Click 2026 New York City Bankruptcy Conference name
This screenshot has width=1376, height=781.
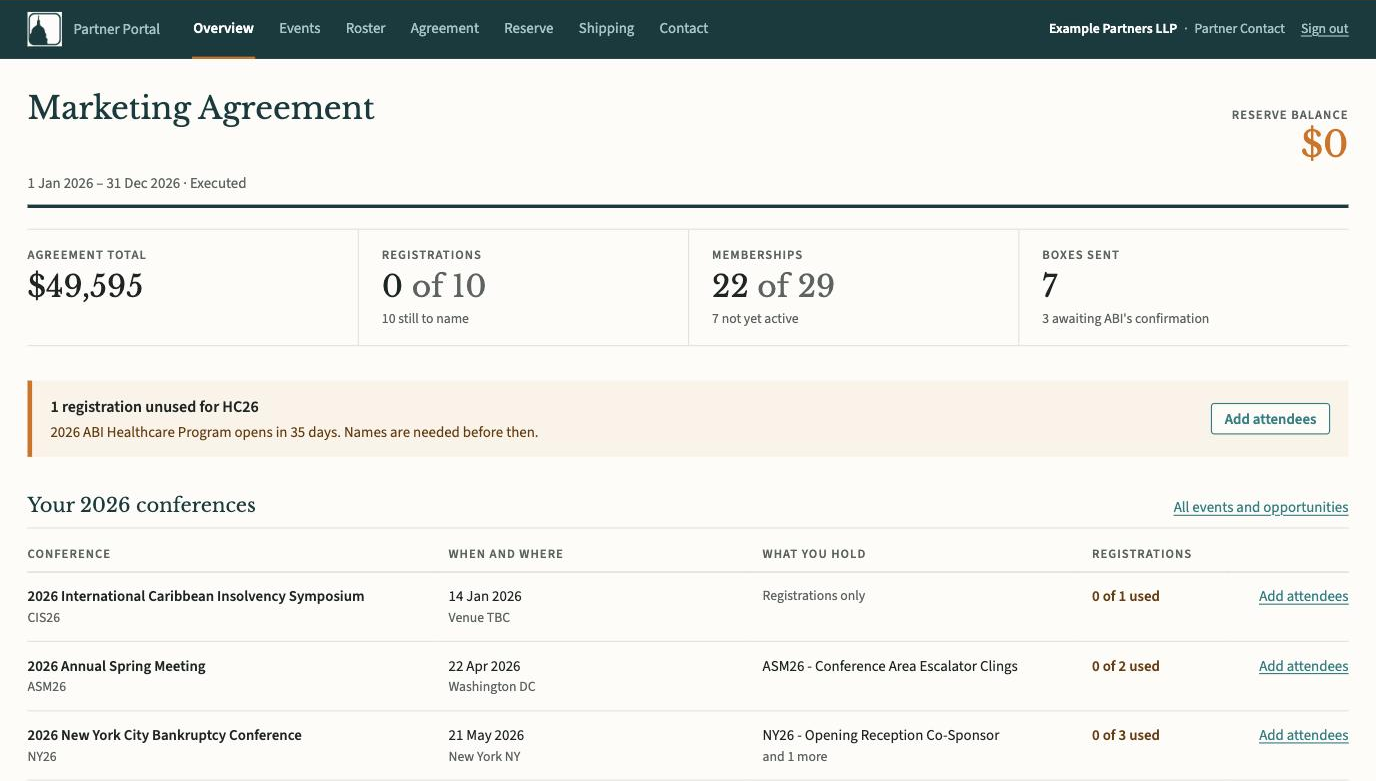click(x=164, y=735)
